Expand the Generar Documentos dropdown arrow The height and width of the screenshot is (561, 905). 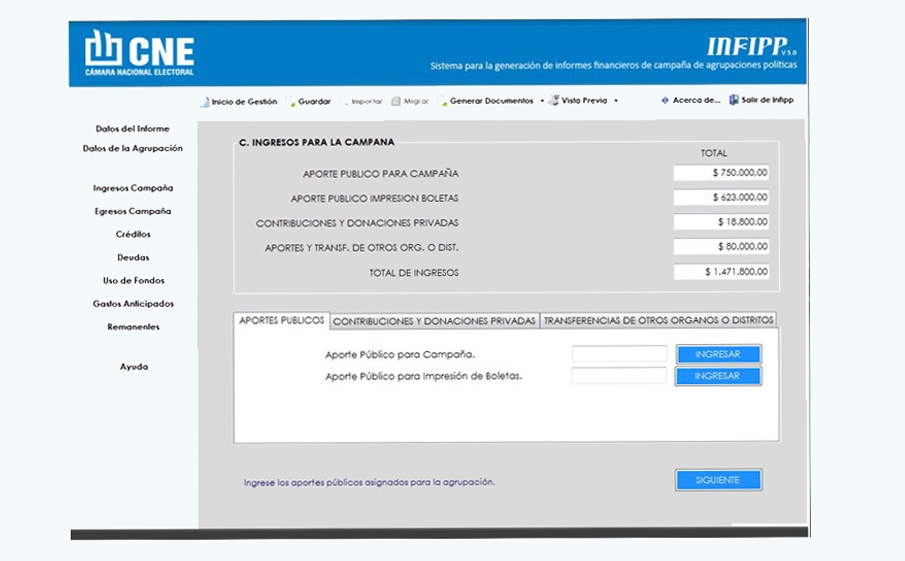coord(542,101)
